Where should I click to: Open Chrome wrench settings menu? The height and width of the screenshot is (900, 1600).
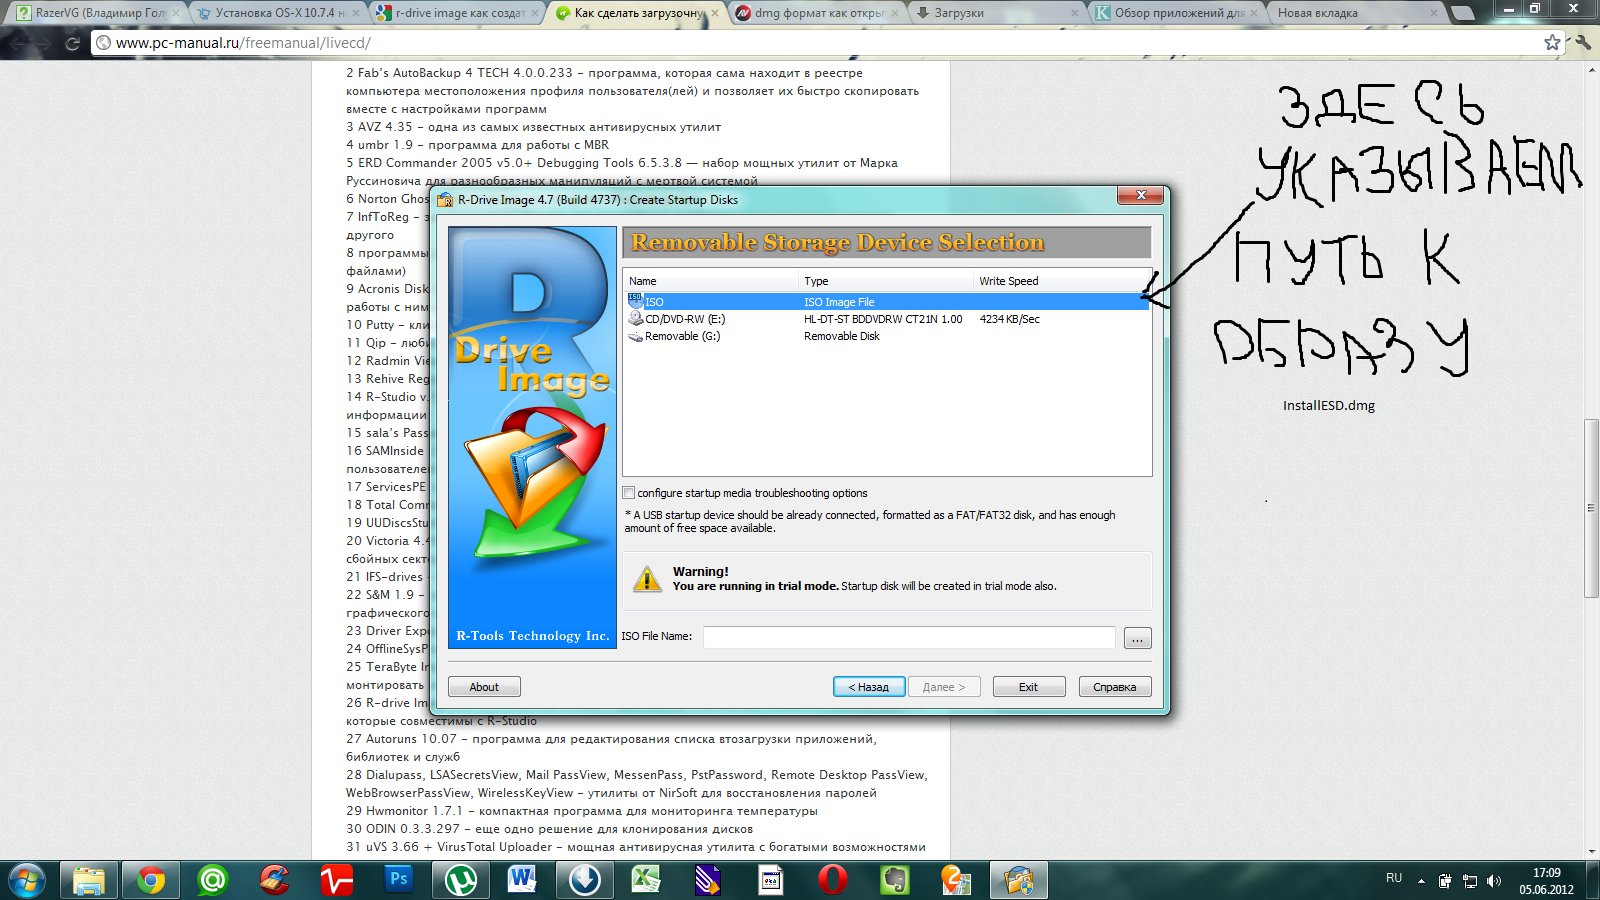point(1583,42)
